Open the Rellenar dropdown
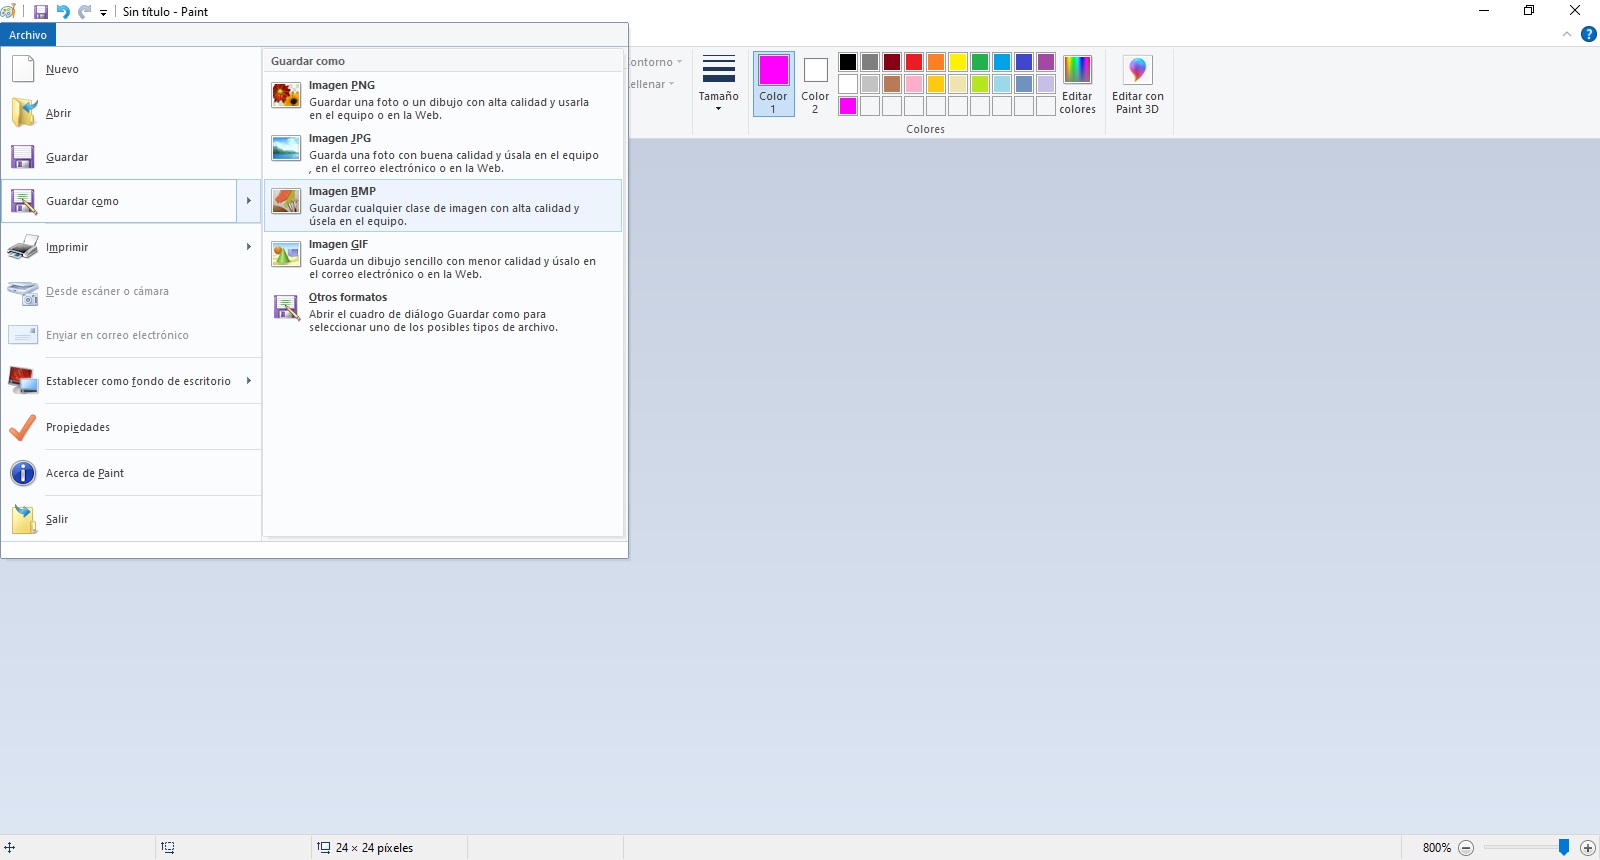The image size is (1600, 860). 652,84
